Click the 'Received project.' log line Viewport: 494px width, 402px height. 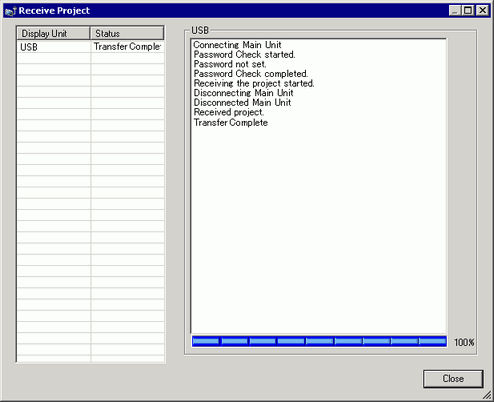pos(229,112)
